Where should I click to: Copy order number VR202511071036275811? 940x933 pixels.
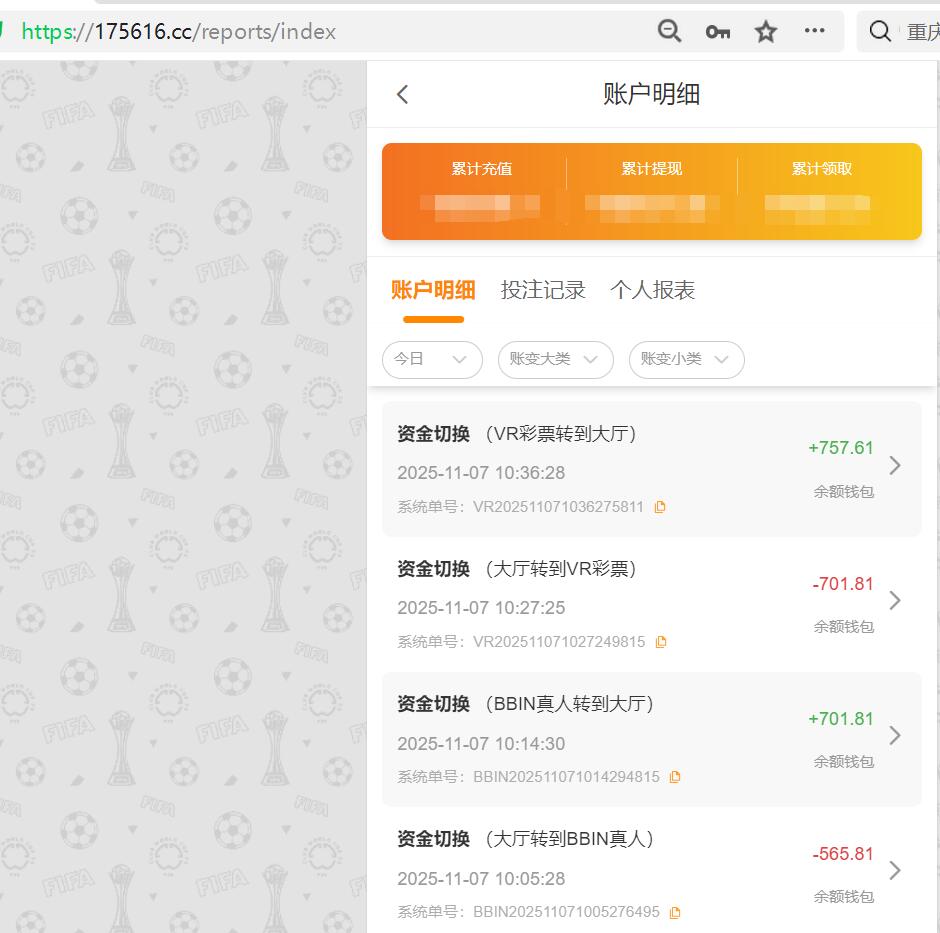(659, 507)
